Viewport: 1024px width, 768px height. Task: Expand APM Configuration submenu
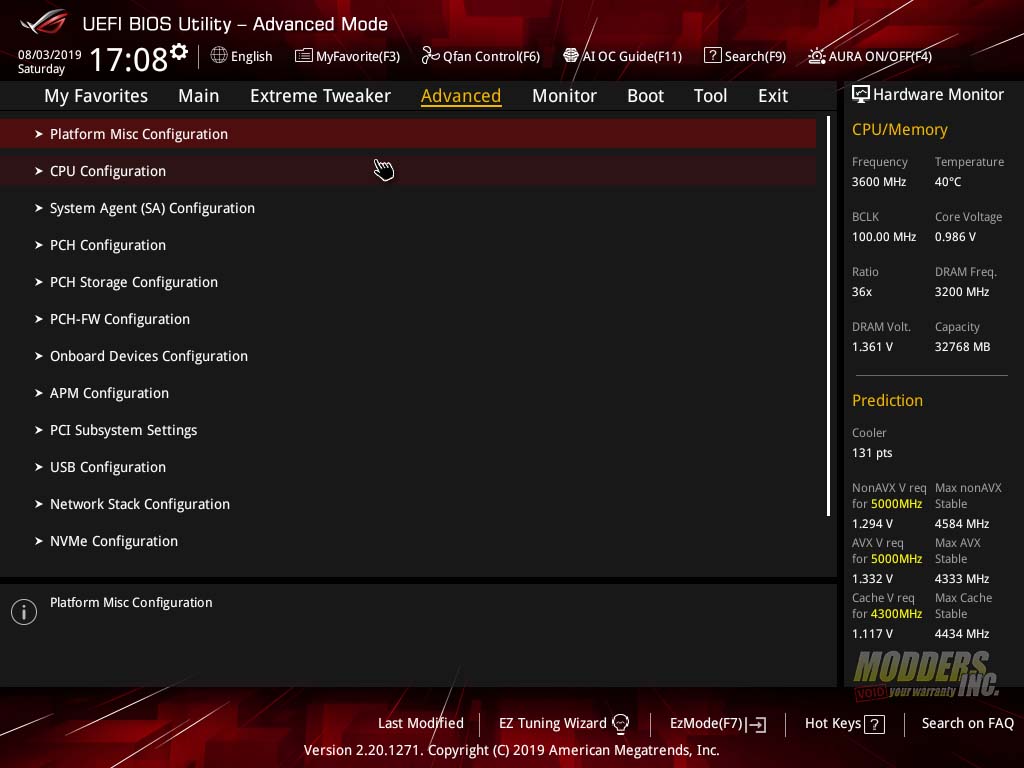click(408, 393)
